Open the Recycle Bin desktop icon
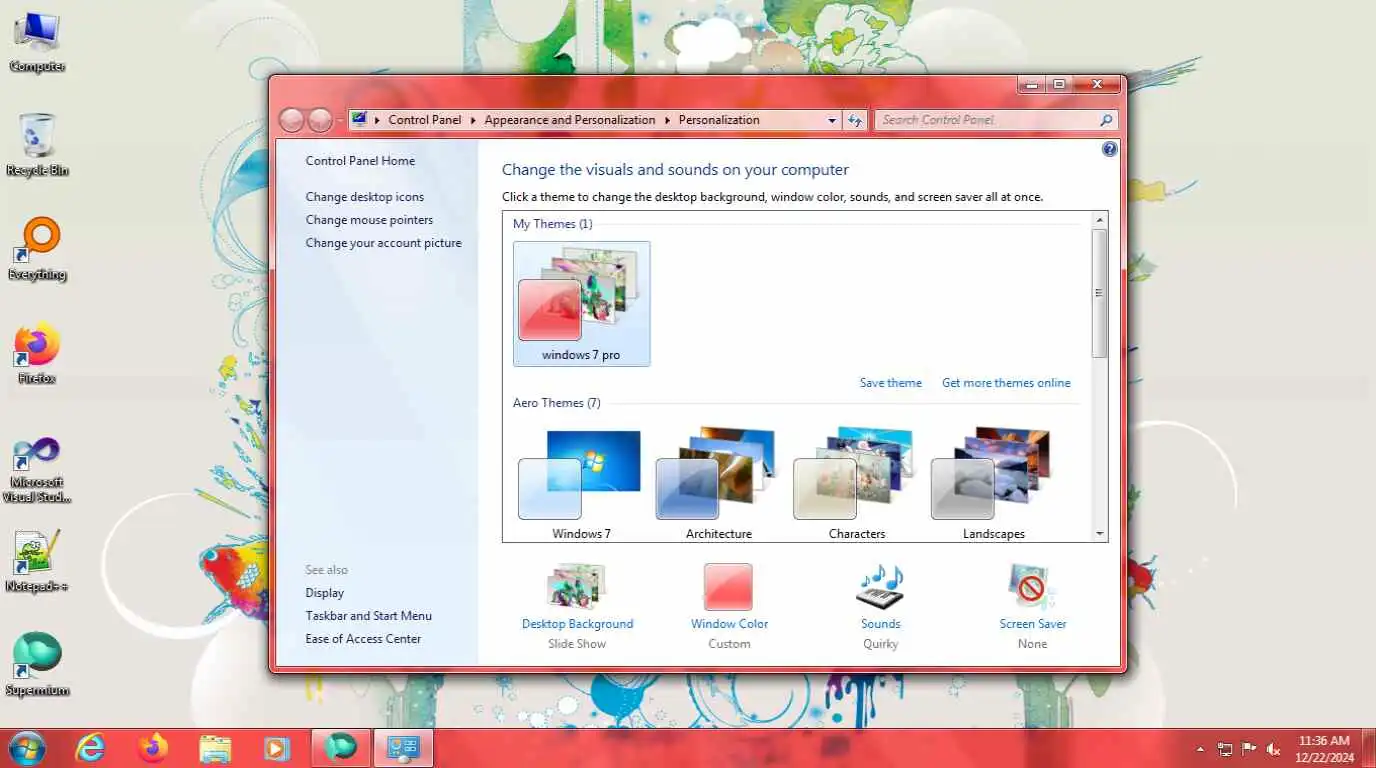The width and height of the screenshot is (1376, 768). click(37, 145)
